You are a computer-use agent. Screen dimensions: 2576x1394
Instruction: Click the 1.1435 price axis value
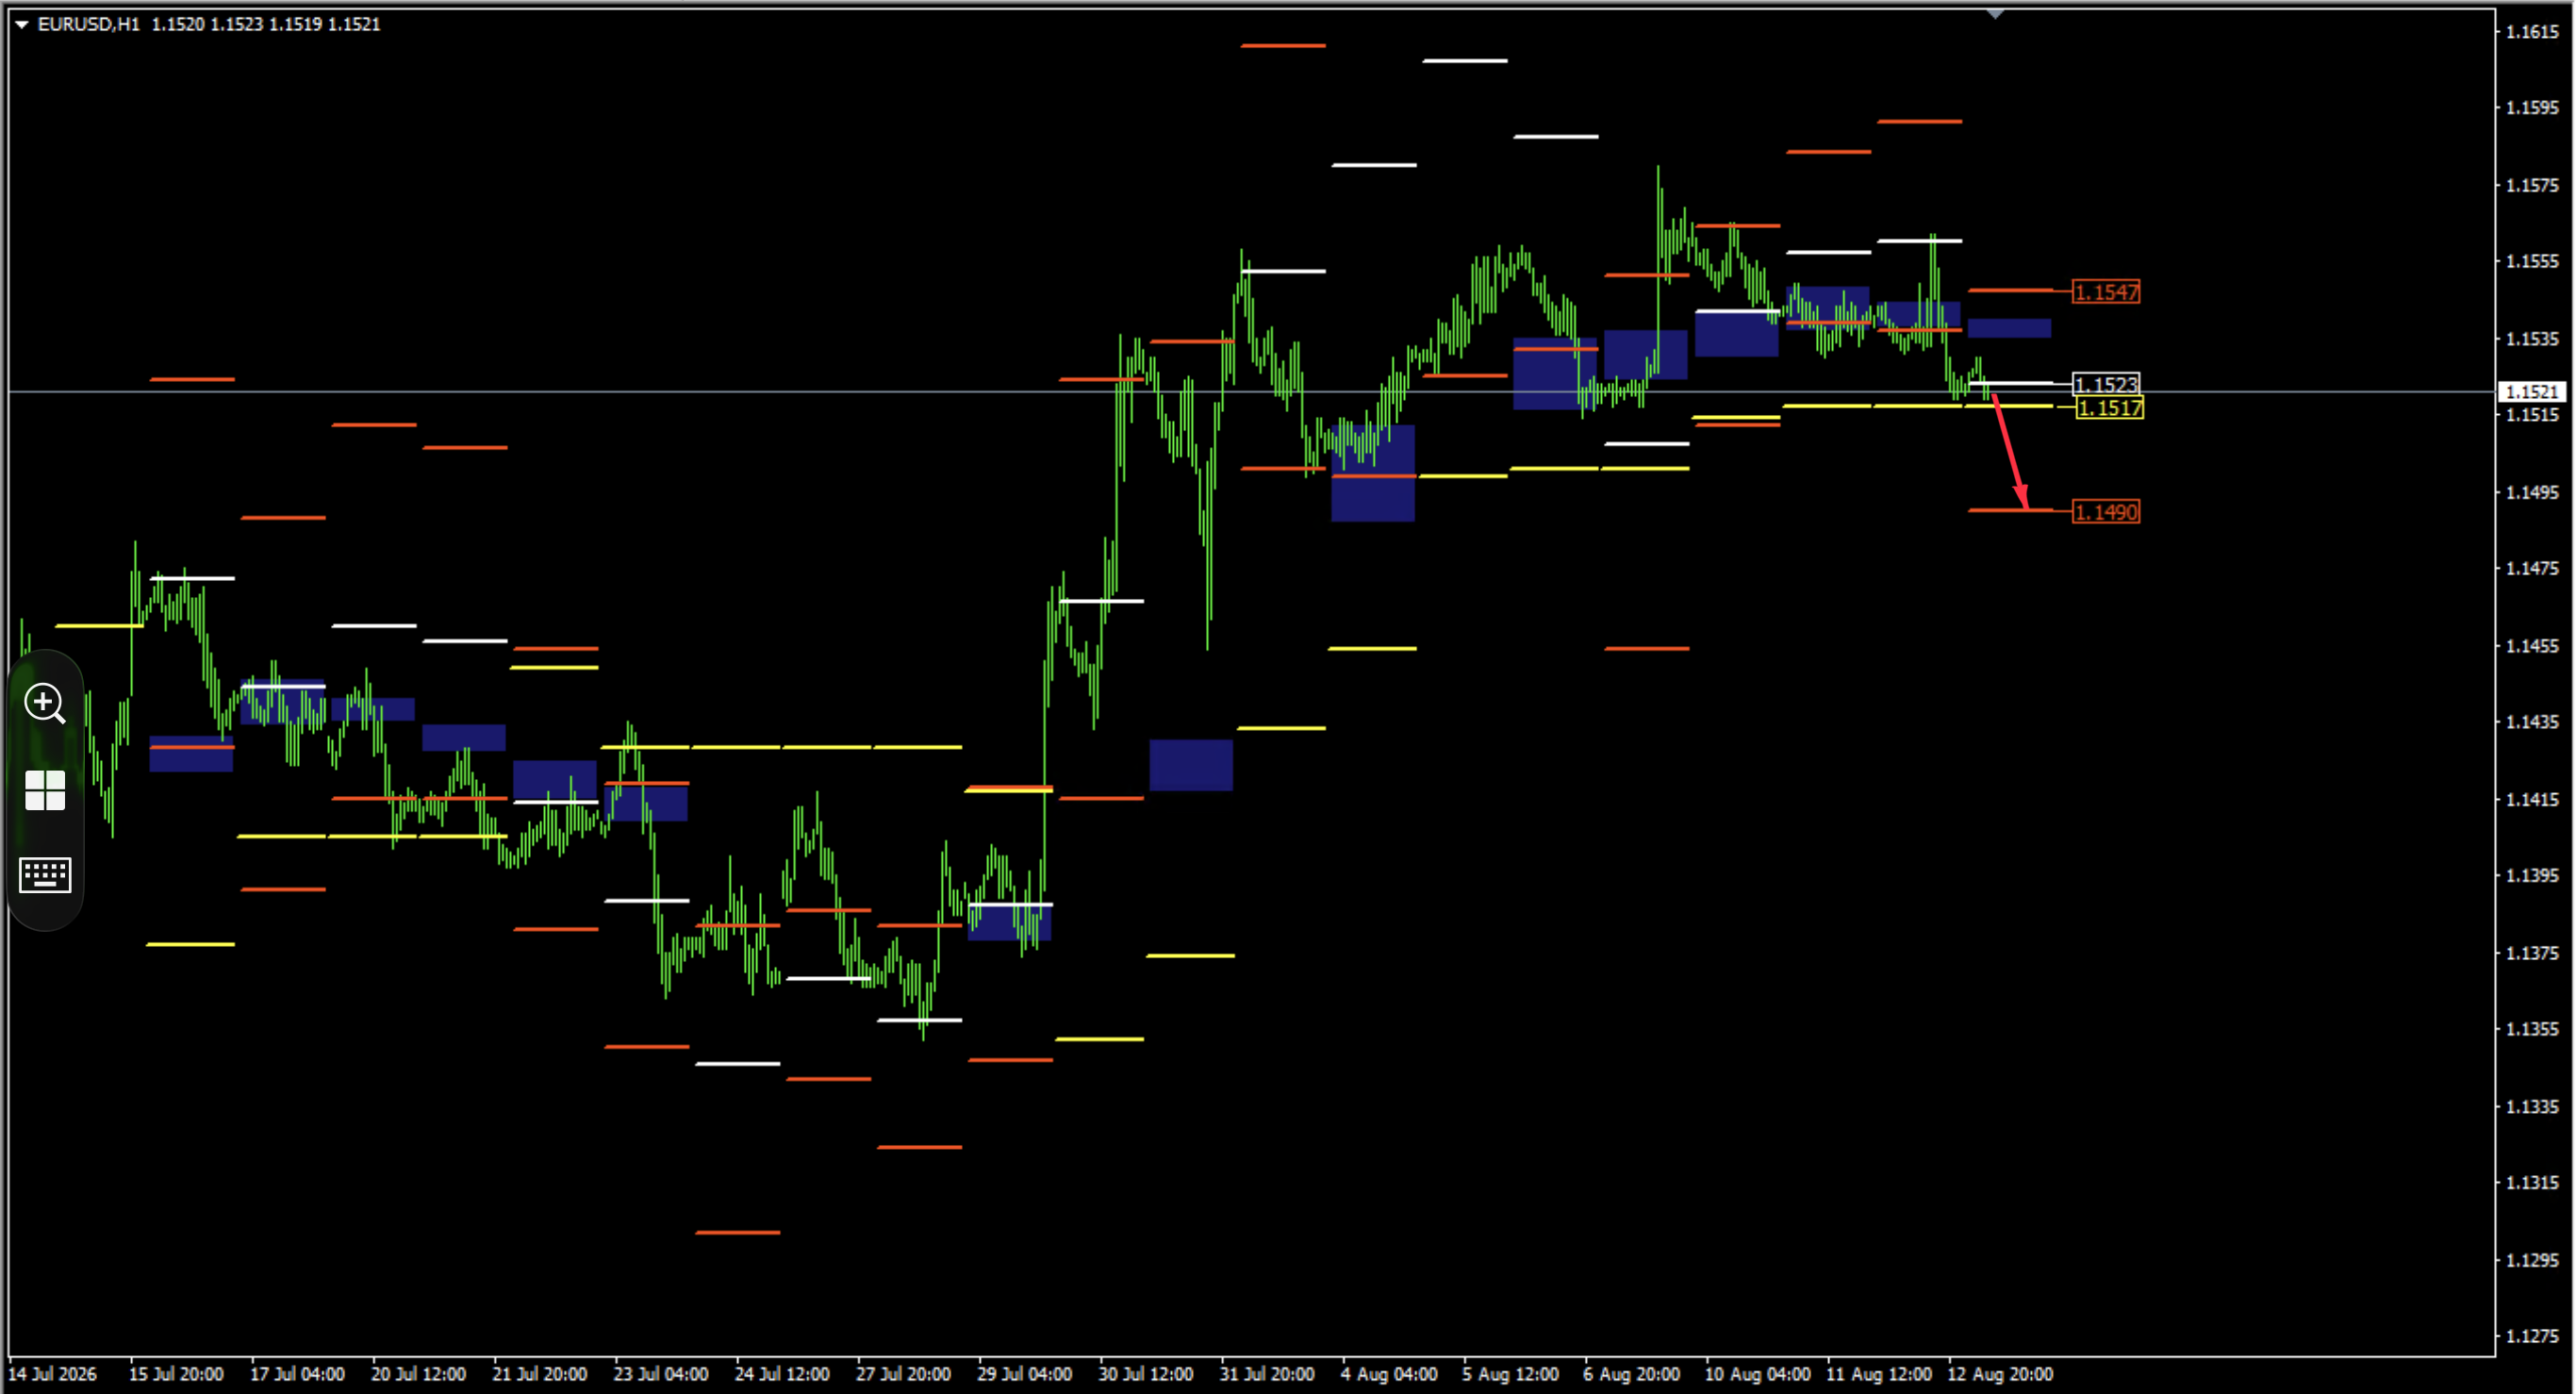(2532, 722)
